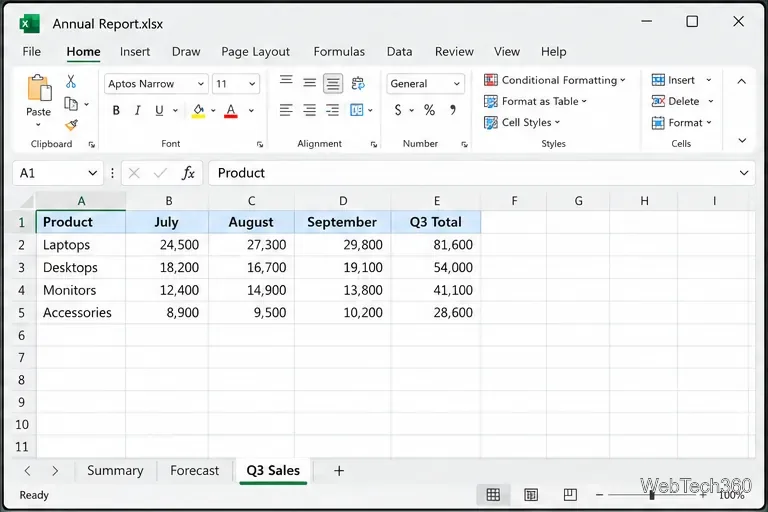Screen dimensions: 768x512
Task: Apply Accounting dollar format
Action: coord(398,110)
